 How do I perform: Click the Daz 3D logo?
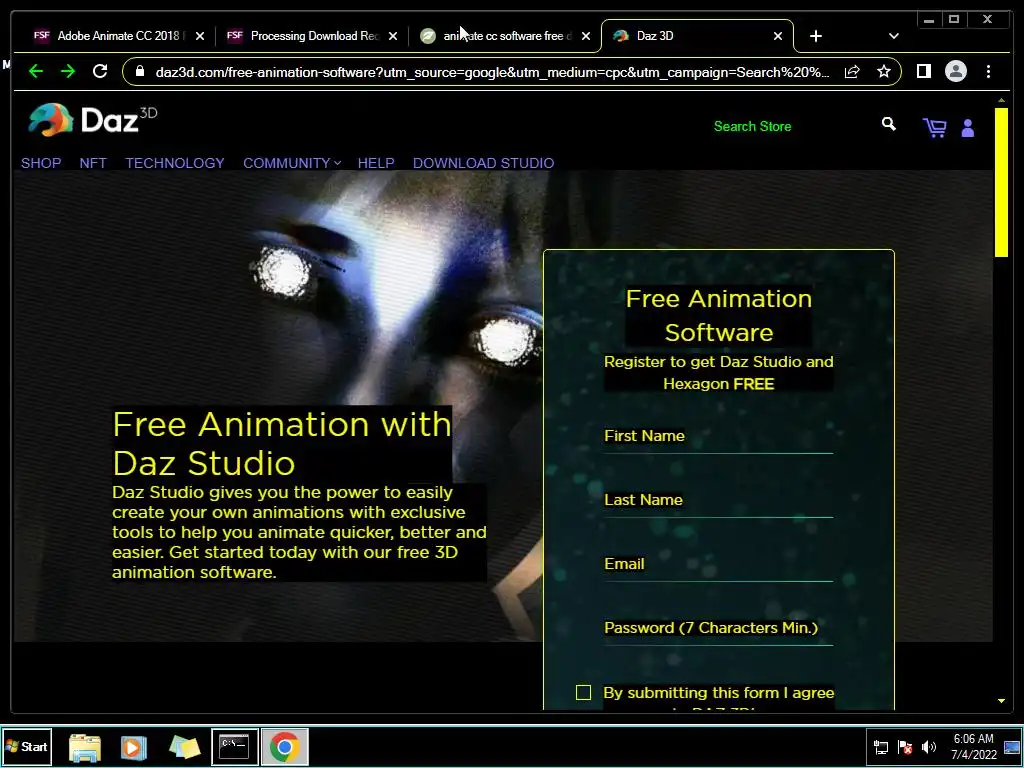[92, 120]
